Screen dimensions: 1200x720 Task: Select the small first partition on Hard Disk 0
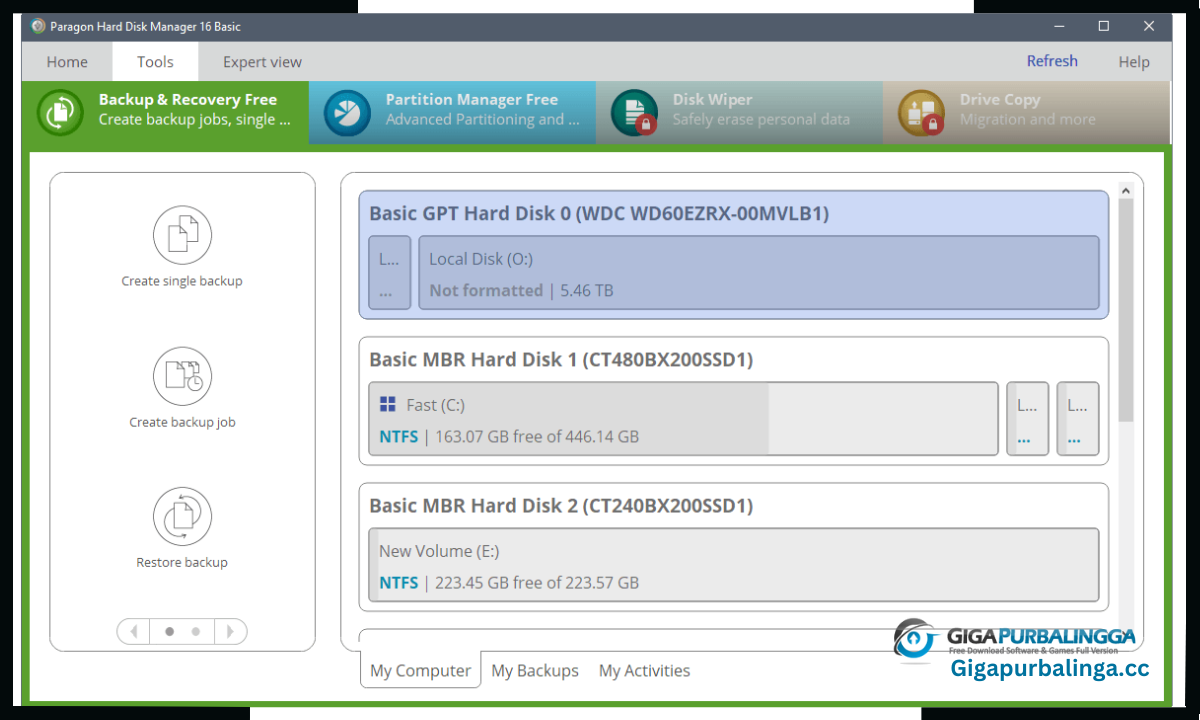point(390,273)
